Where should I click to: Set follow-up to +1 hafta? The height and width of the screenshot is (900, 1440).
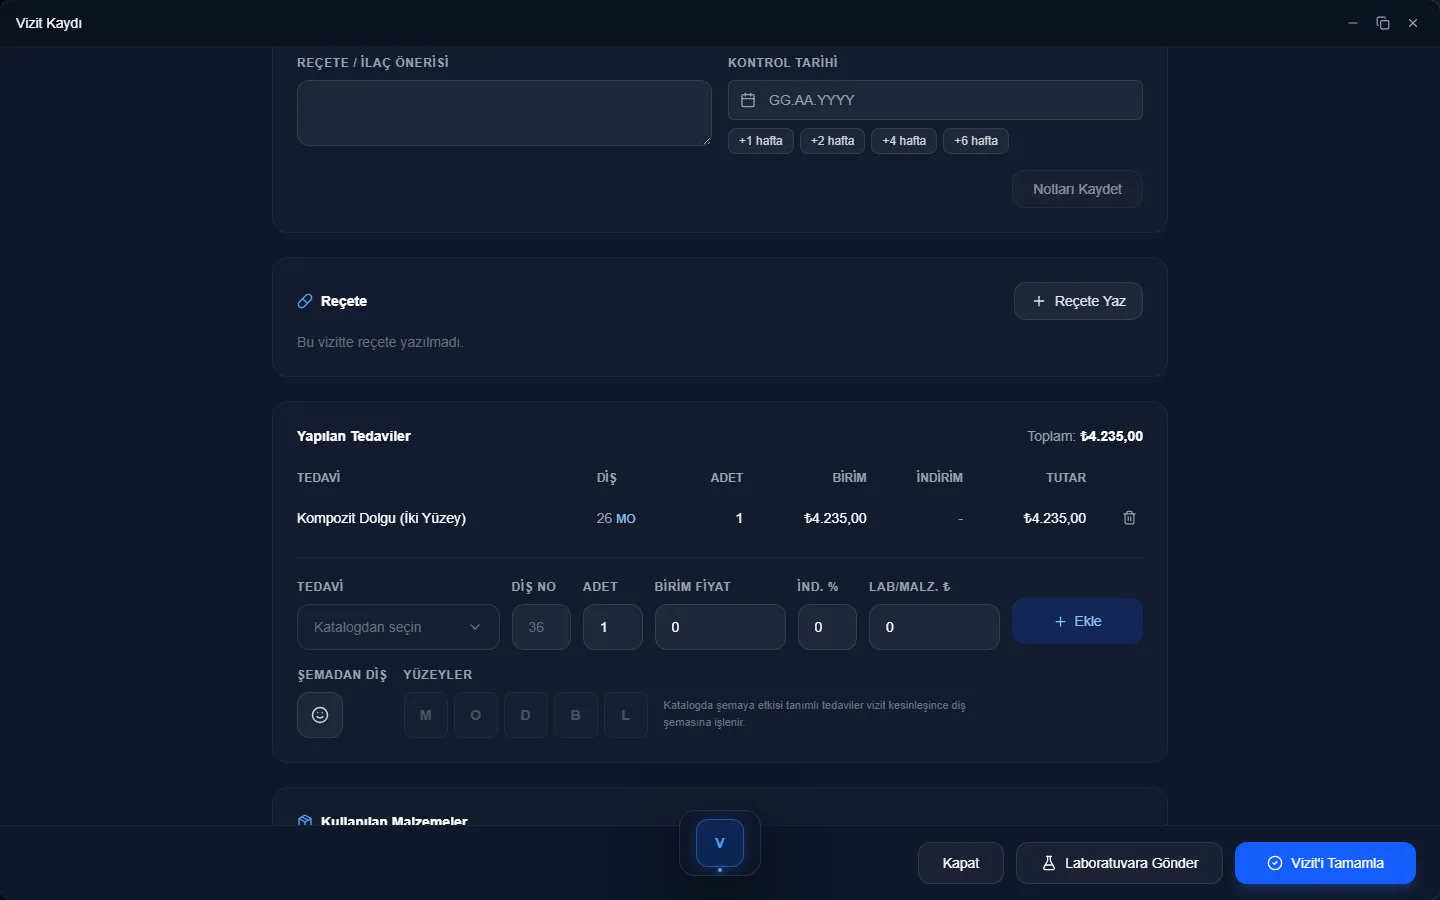coord(761,141)
